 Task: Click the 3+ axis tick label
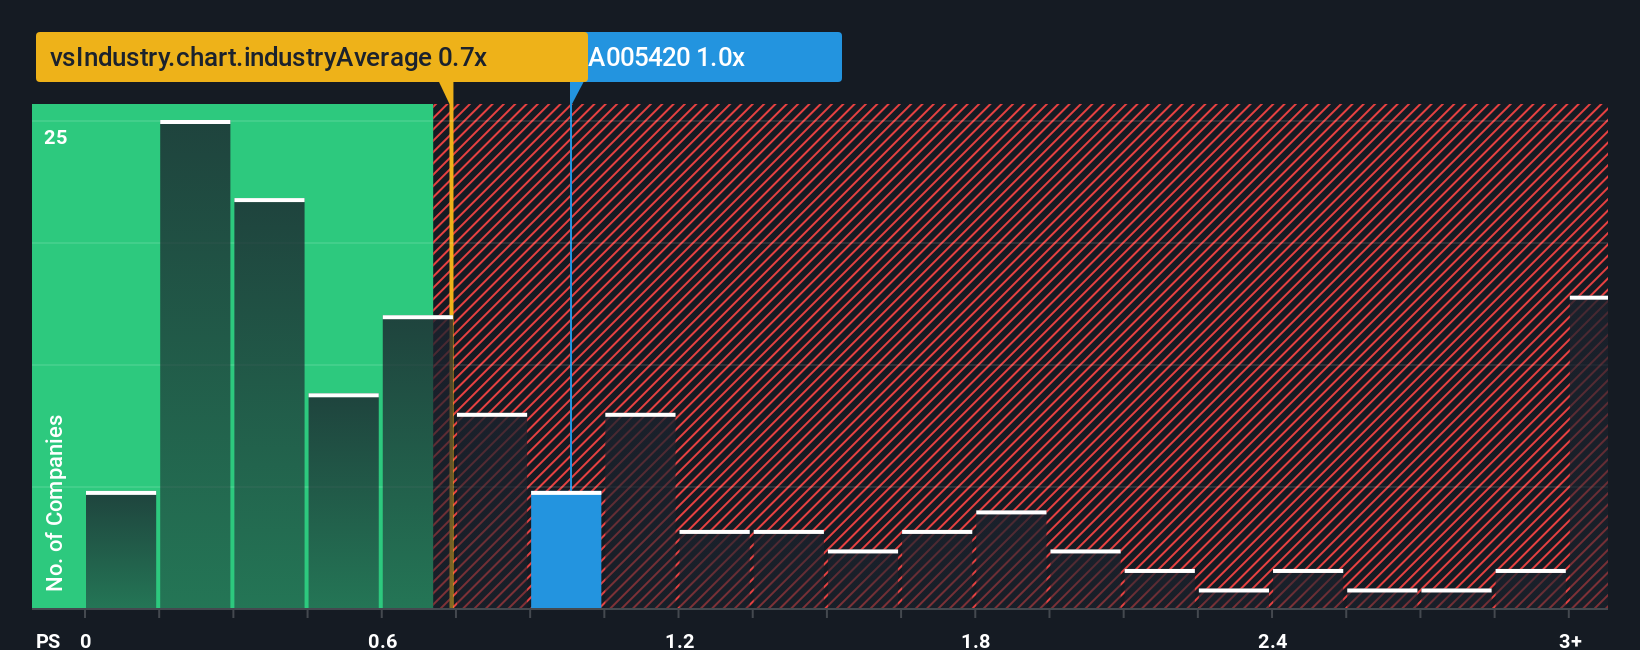click(1570, 640)
